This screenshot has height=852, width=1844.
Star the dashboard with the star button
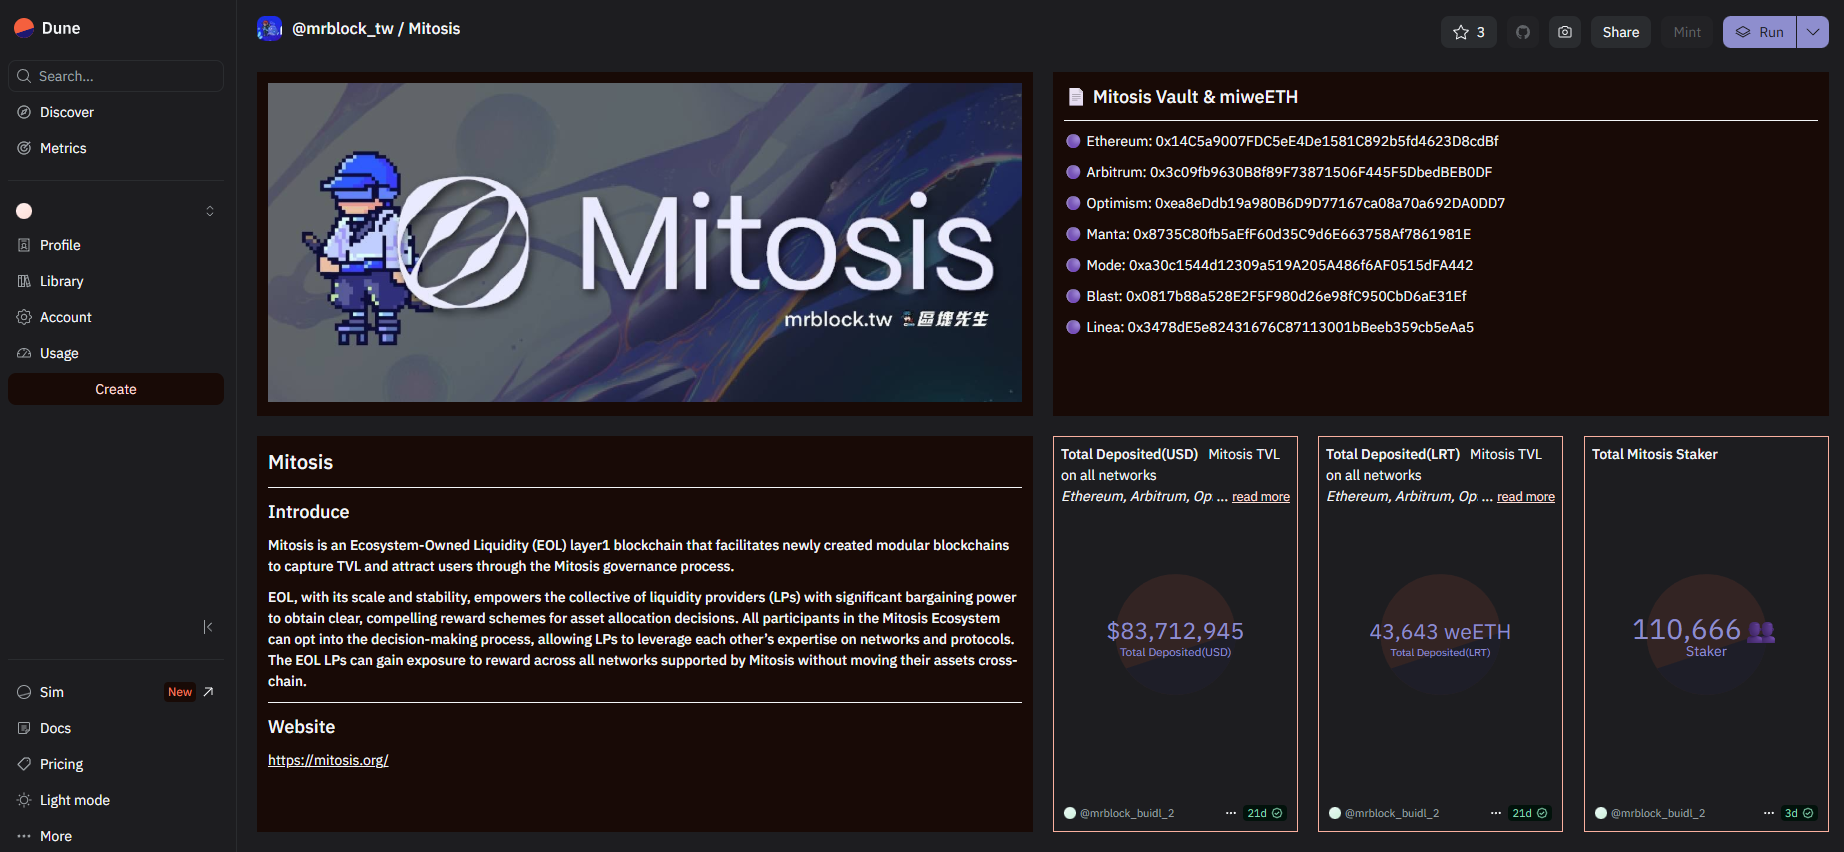(x=1468, y=32)
